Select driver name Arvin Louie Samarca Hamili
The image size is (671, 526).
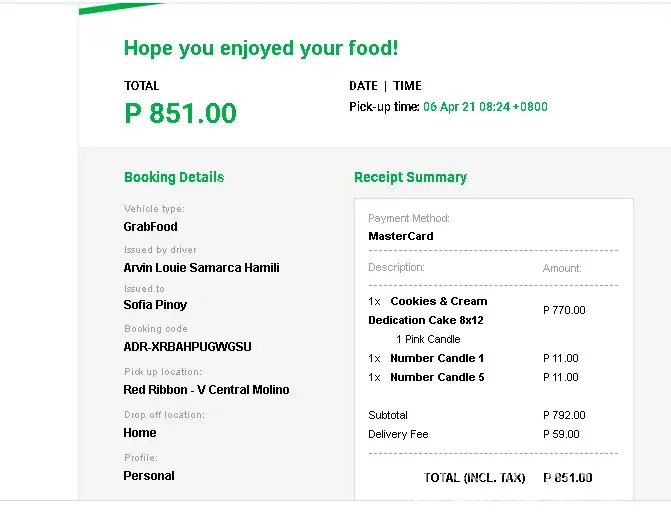(x=201, y=268)
